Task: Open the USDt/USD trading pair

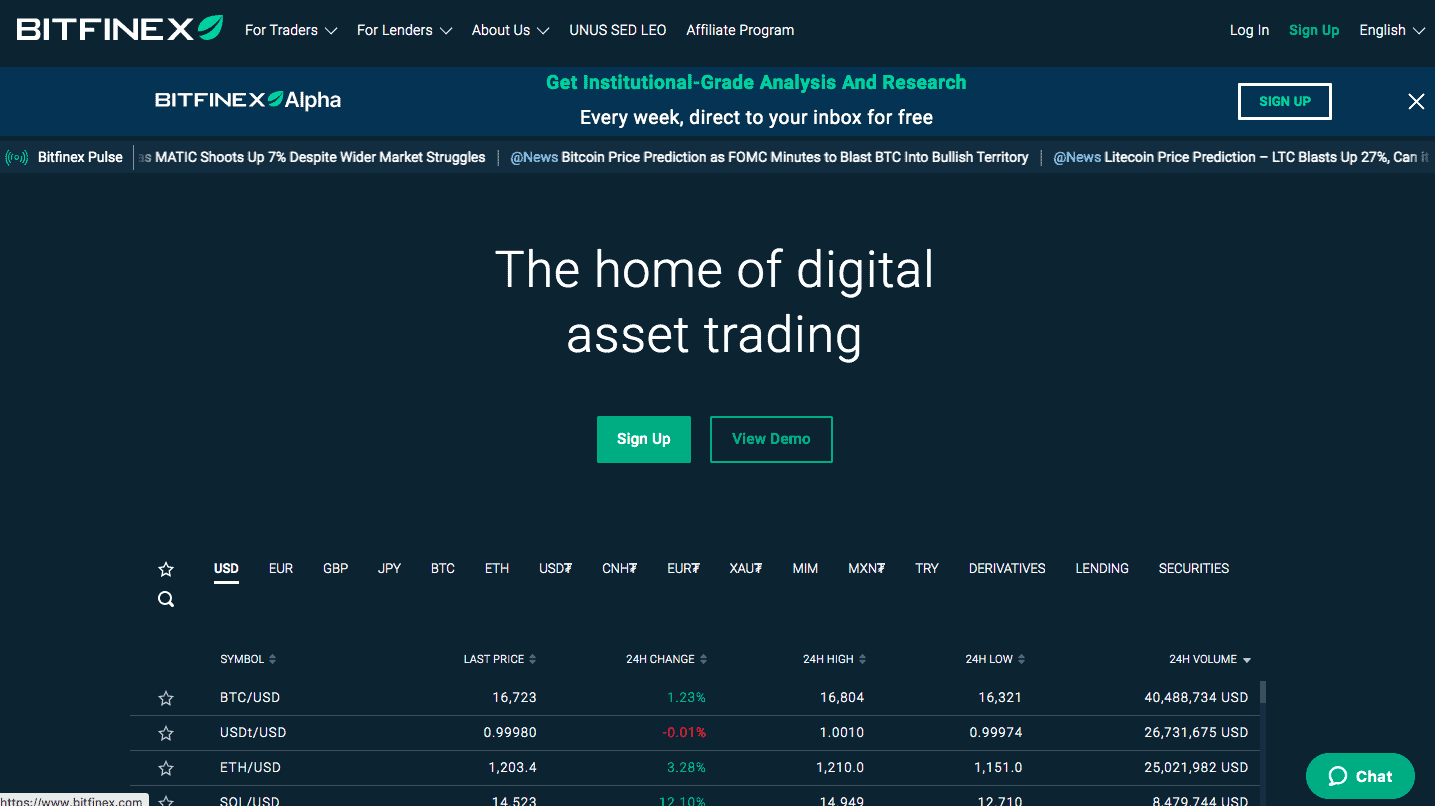Action: [253, 733]
